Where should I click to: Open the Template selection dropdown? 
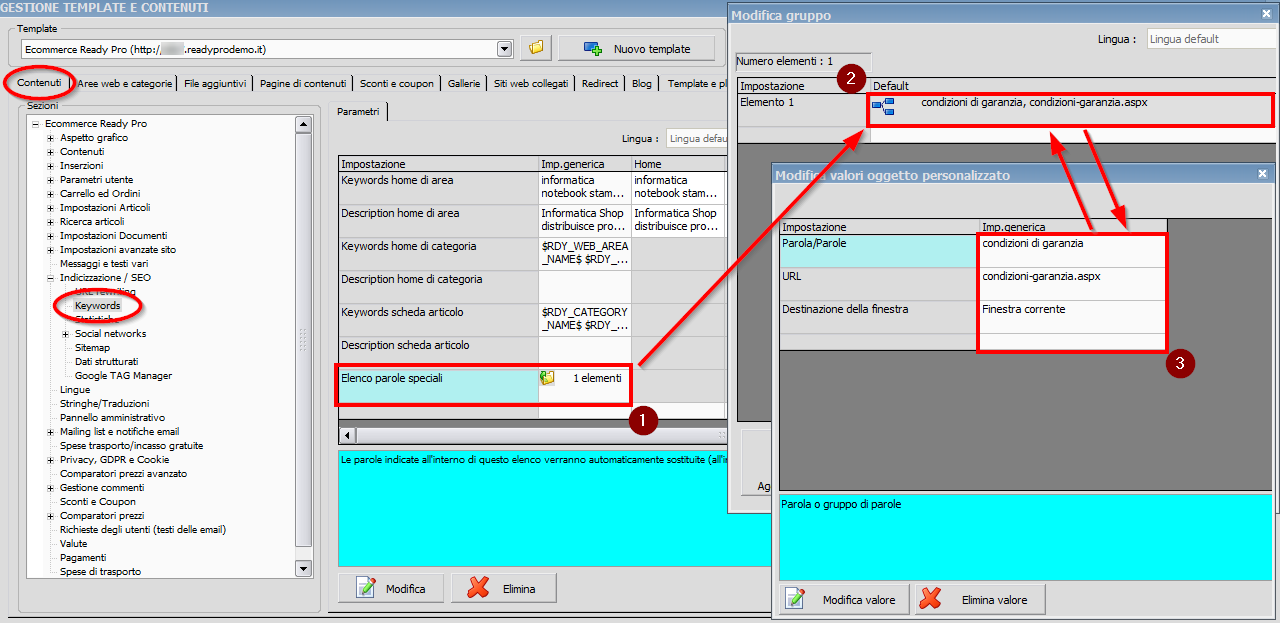coord(504,49)
